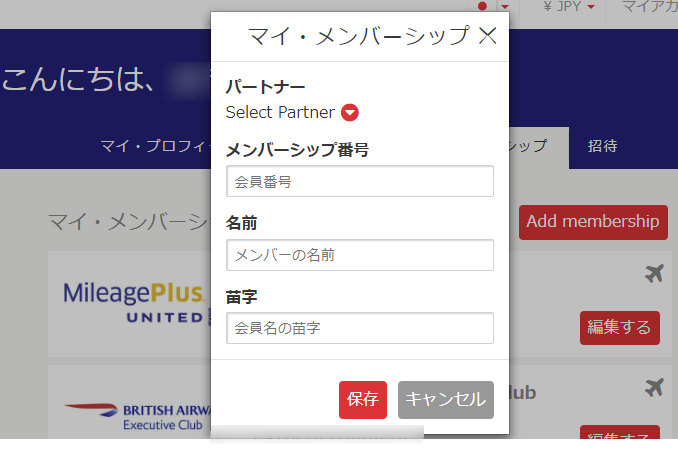
Task: Click the Add membership button
Action: click(x=593, y=222)
